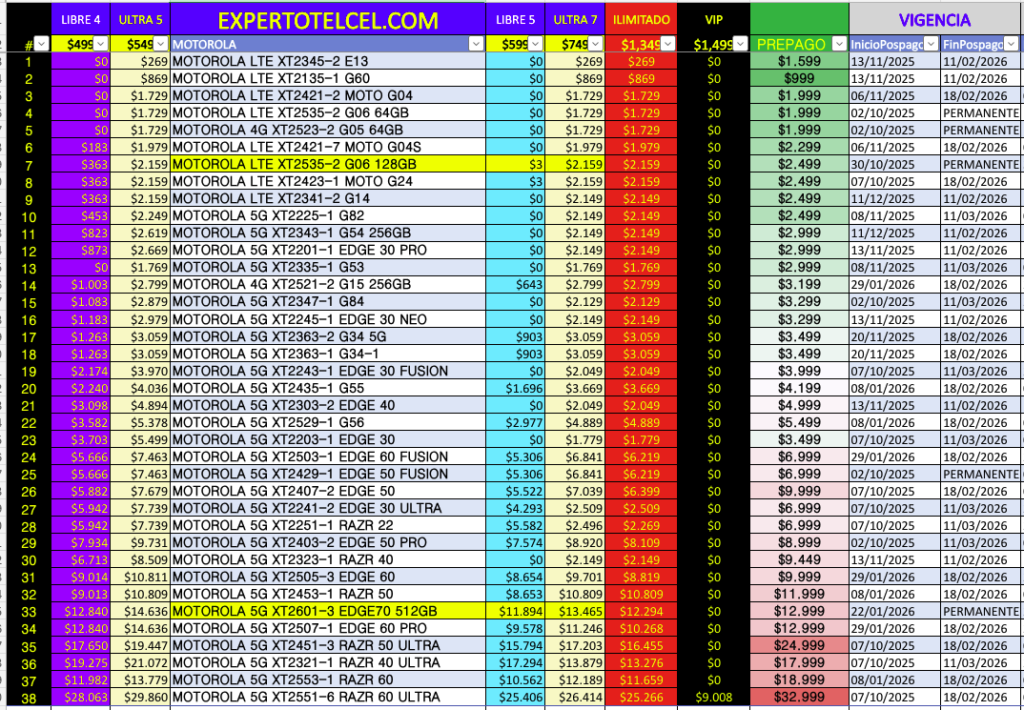The height and width of the screenshot is (710, 1024).
Task: Open the filter dropdown for $1,499 VIP column
Action: point(739,45)
